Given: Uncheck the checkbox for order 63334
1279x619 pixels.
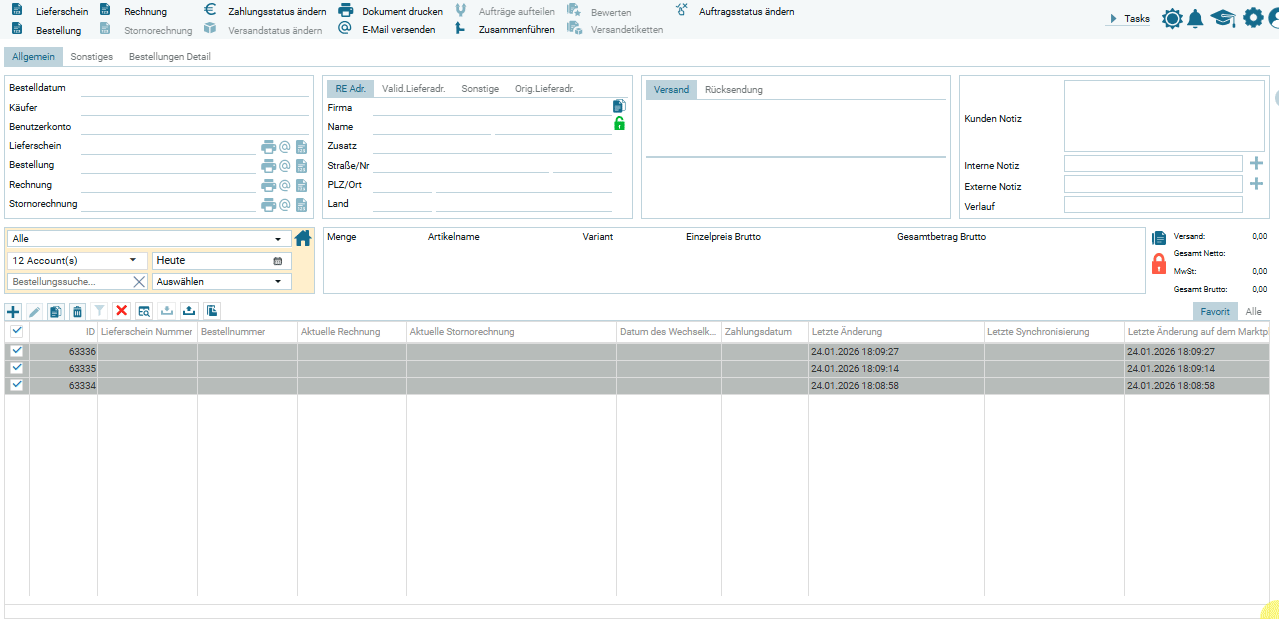Looking at the screenshot, I should click(x=16, y=385).
